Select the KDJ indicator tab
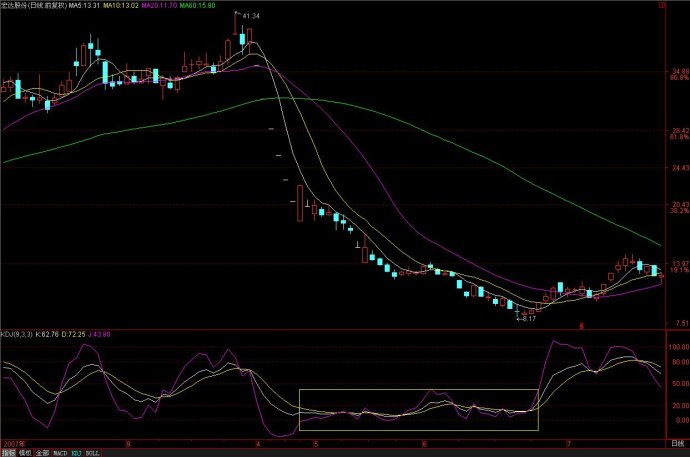This screenshot has width=690, height=457. 77,452
